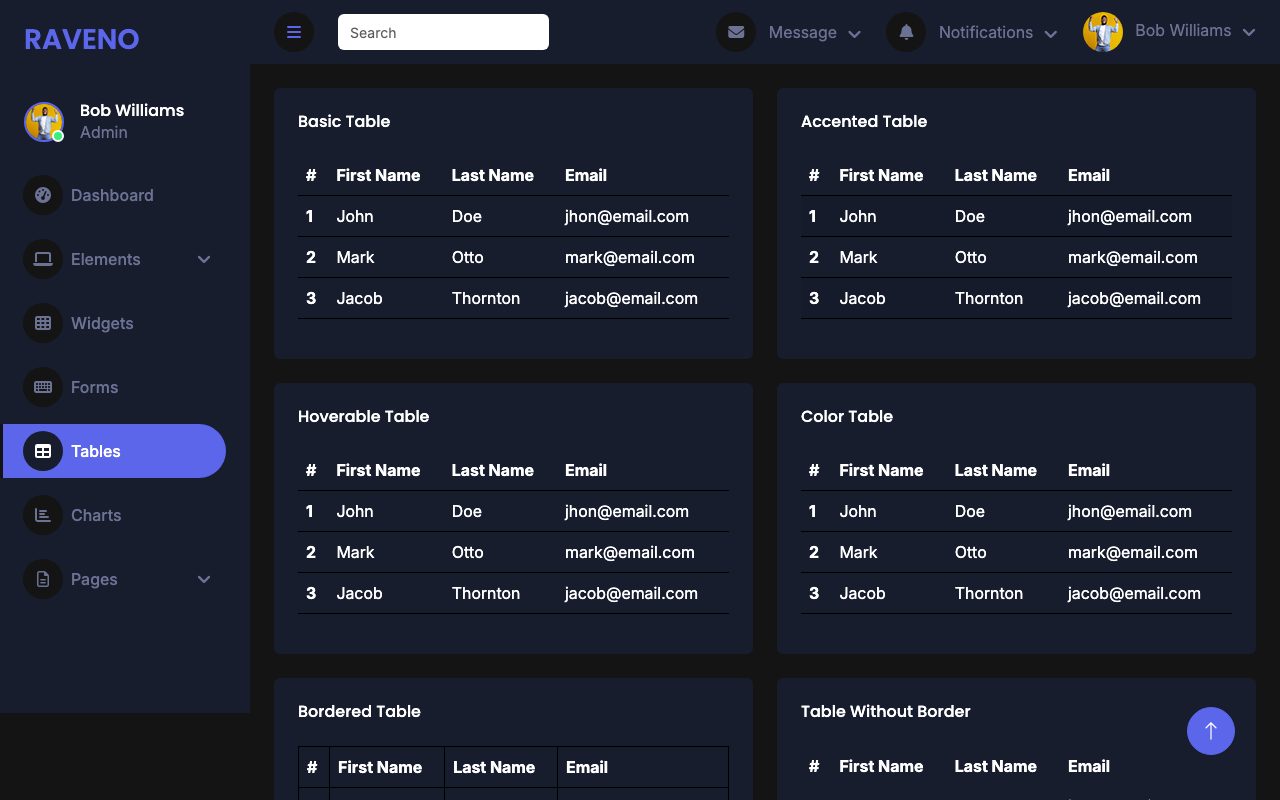Screen dimensions: 1280x800
Task: Open the Notifications dropdown
Action: coord(972,32)
